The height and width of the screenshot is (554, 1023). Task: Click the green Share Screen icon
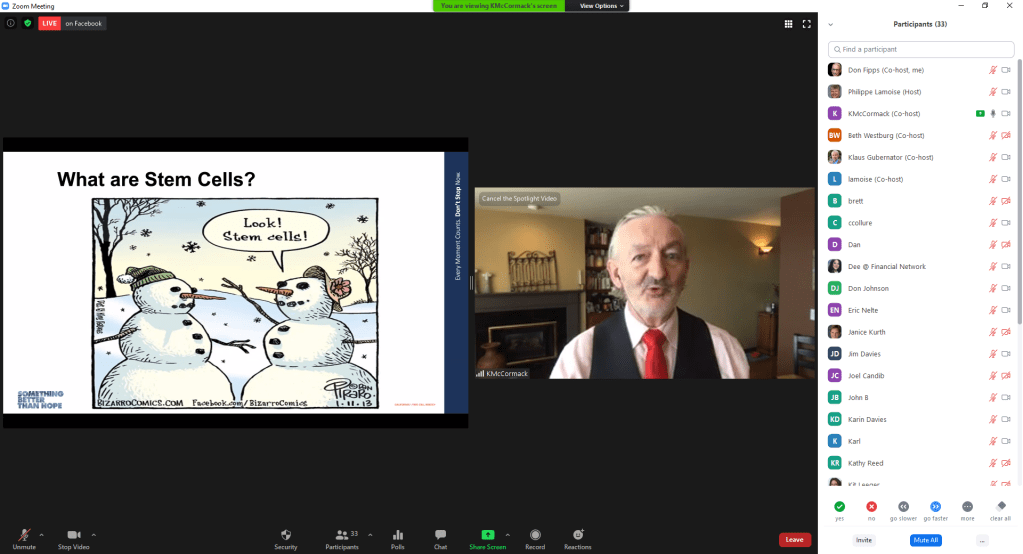(x=487, y=535)
